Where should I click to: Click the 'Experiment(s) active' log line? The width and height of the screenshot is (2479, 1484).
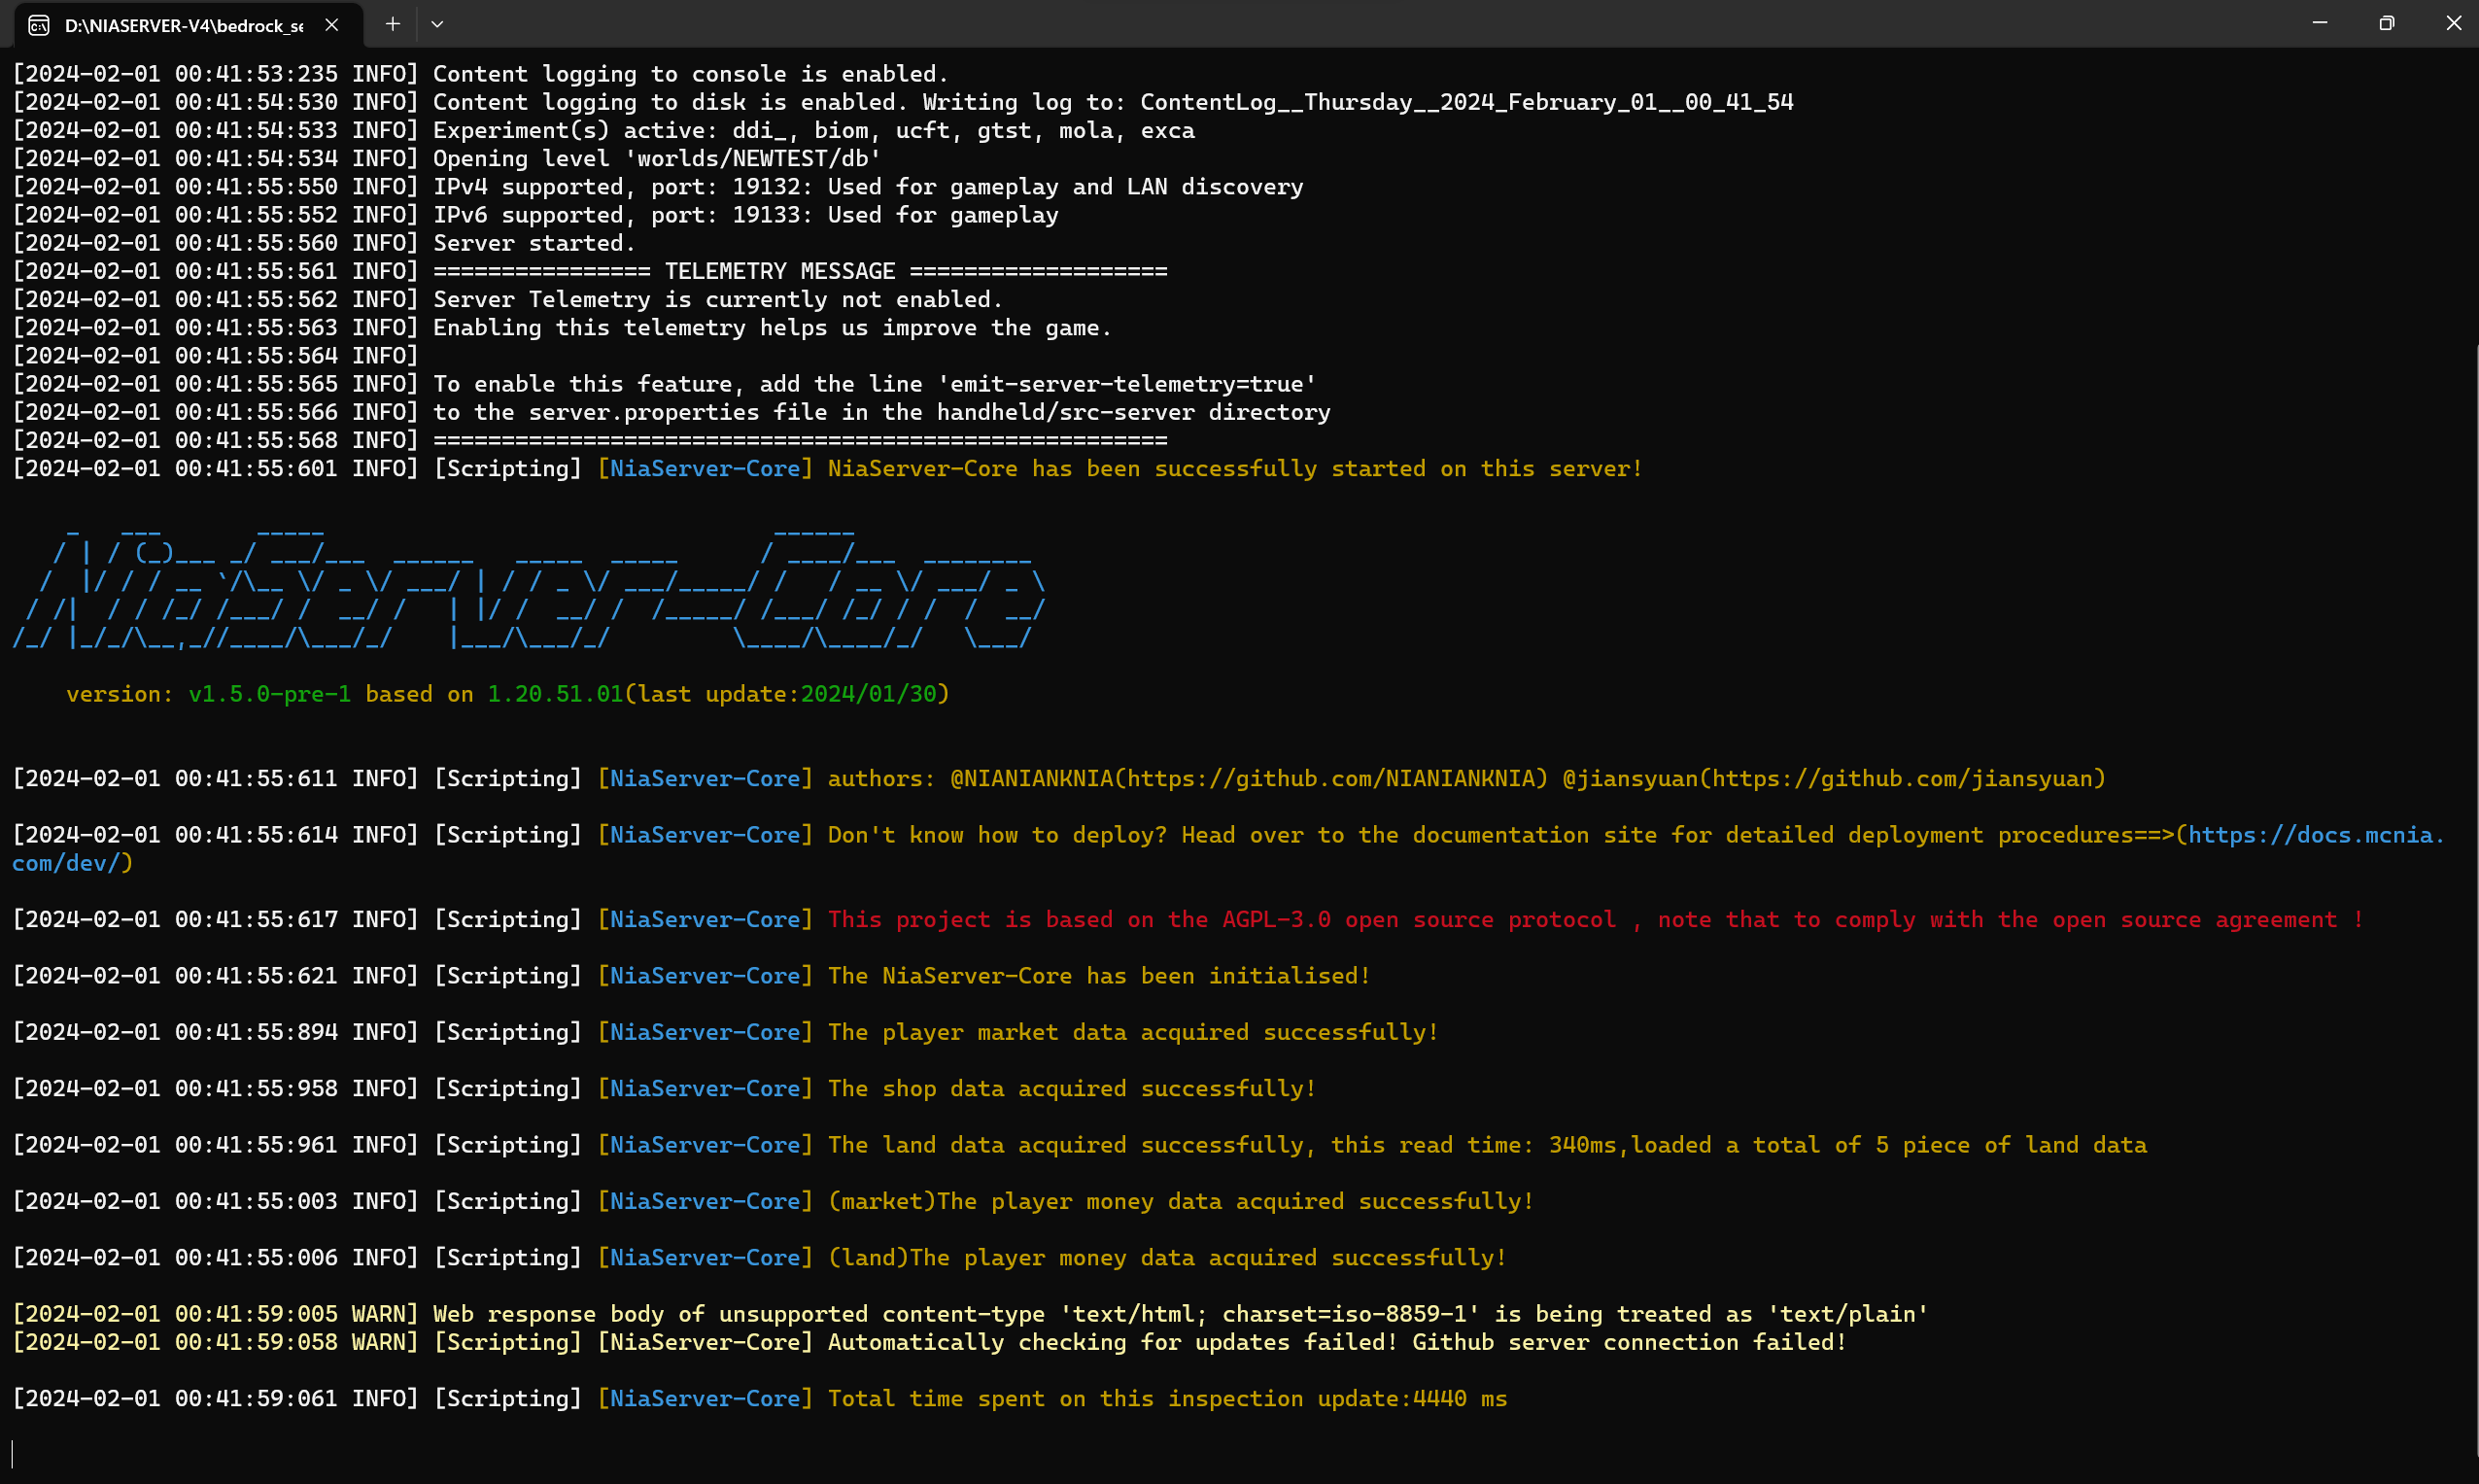[603, 131]
